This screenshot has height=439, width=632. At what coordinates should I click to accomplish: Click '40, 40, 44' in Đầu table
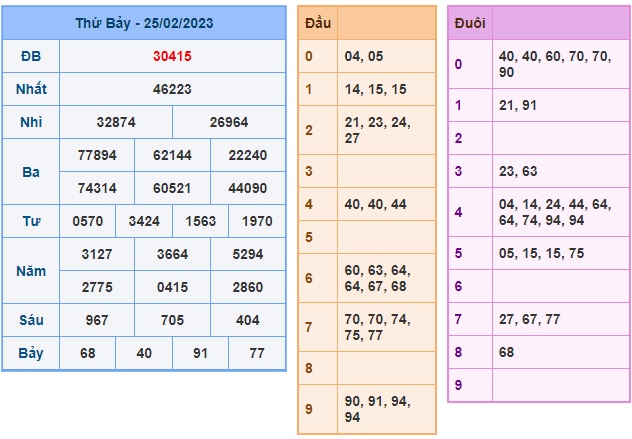[x=375, y=204]
